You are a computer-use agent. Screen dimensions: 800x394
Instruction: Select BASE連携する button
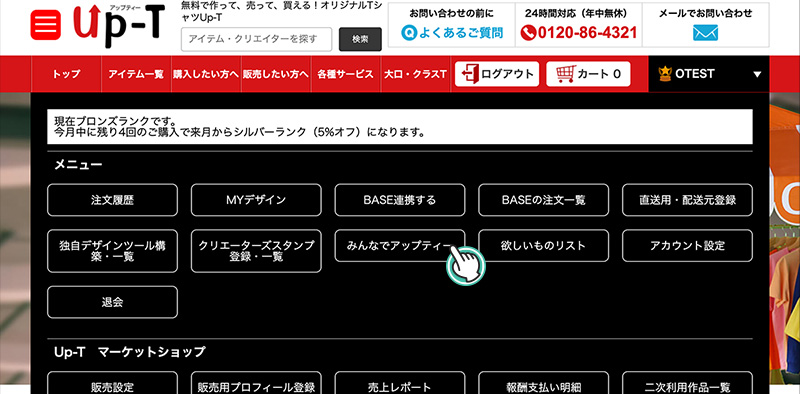click(400, 200)
